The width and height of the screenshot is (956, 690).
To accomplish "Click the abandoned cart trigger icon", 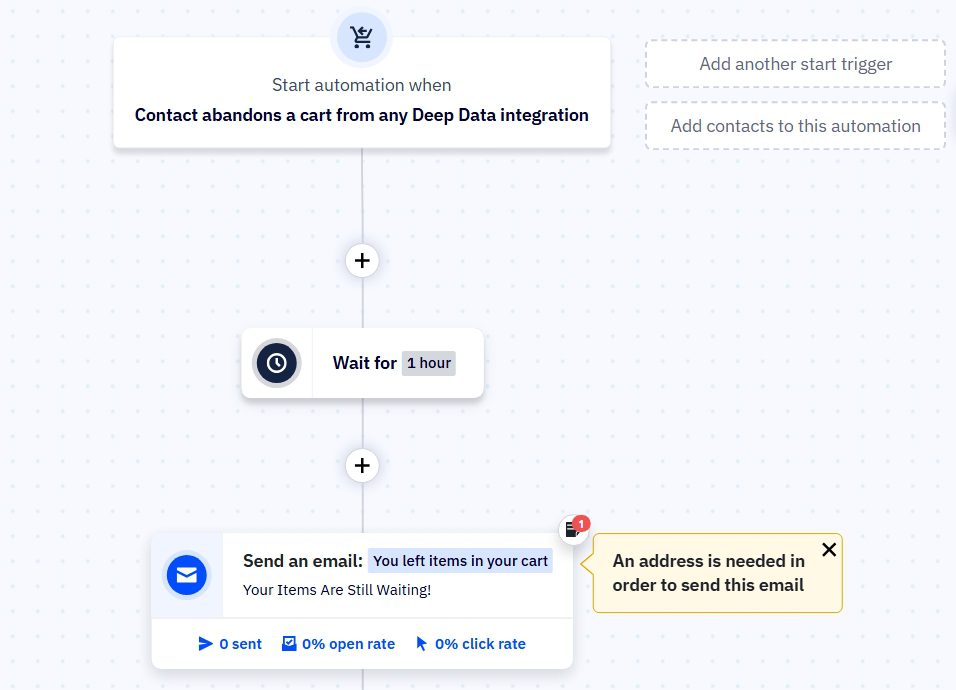I will point(361,37).
